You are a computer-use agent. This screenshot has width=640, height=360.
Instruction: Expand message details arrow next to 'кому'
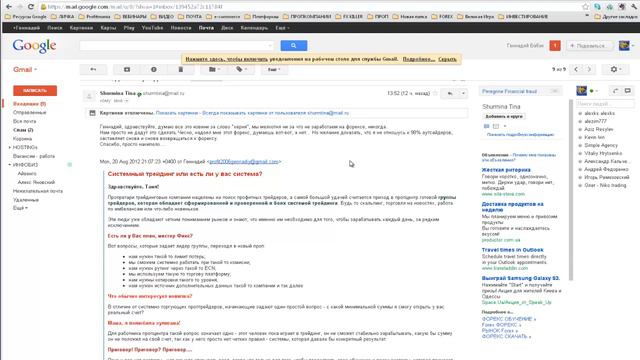point(127,101)
